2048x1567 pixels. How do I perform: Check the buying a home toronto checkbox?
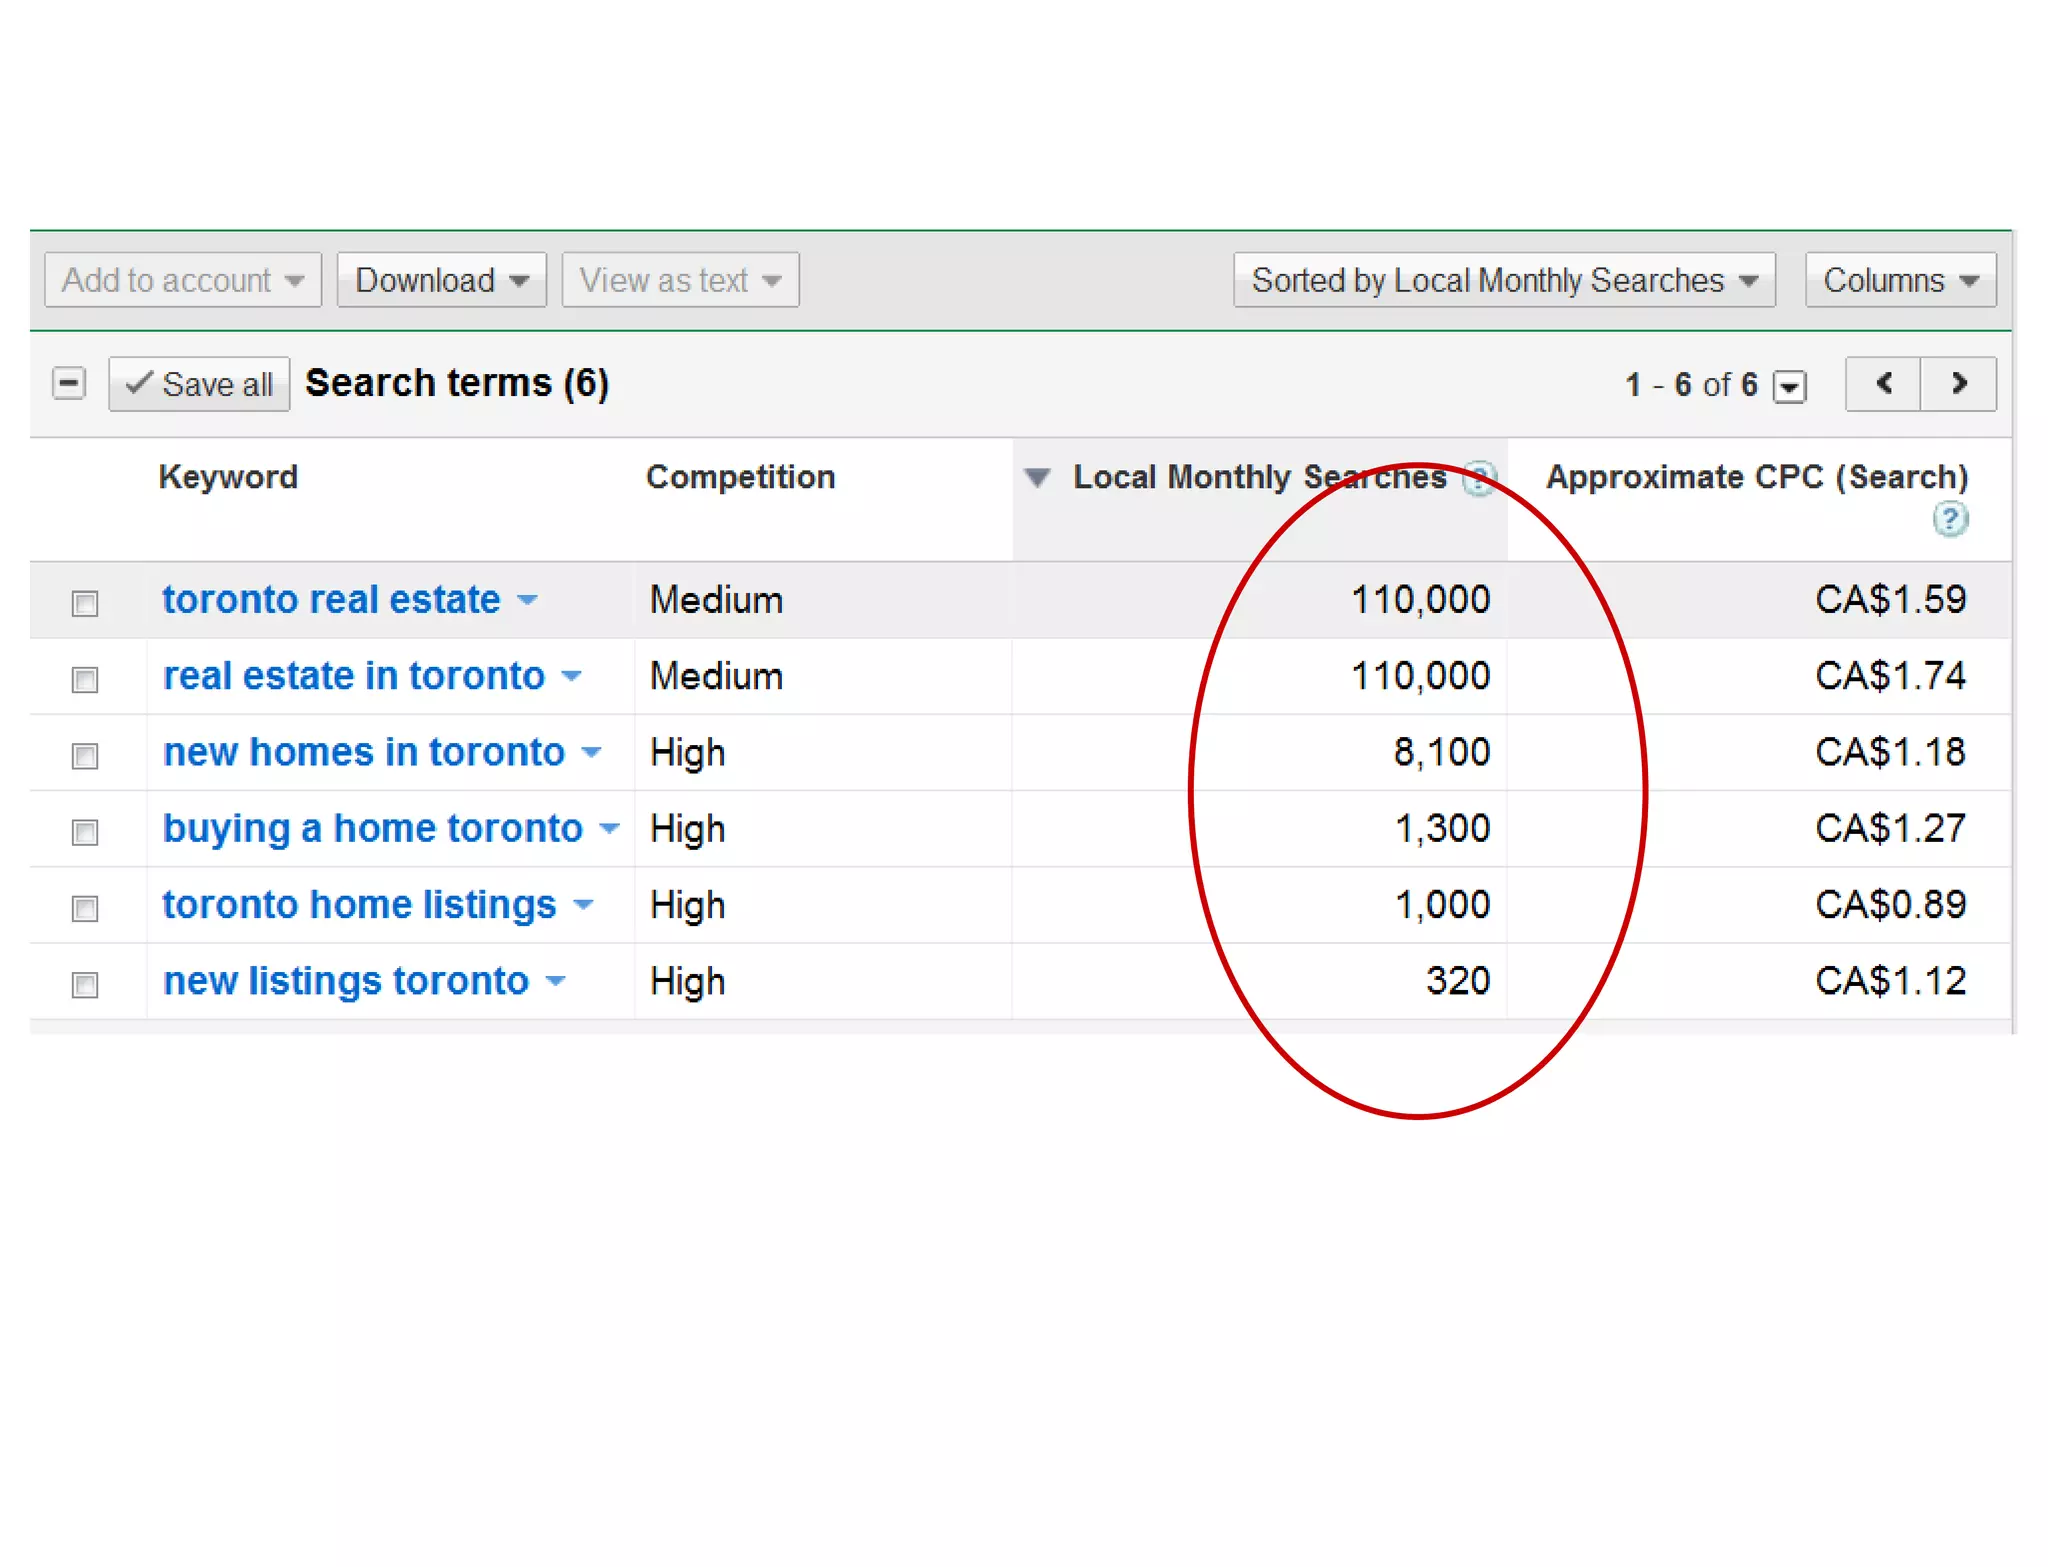(x=85, y=831)
